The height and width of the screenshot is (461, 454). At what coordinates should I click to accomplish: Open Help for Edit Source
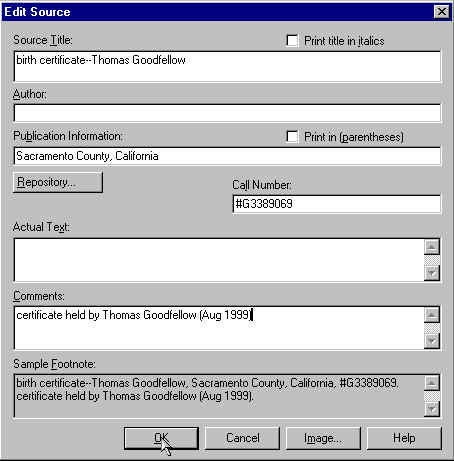[x=404, y=438]
